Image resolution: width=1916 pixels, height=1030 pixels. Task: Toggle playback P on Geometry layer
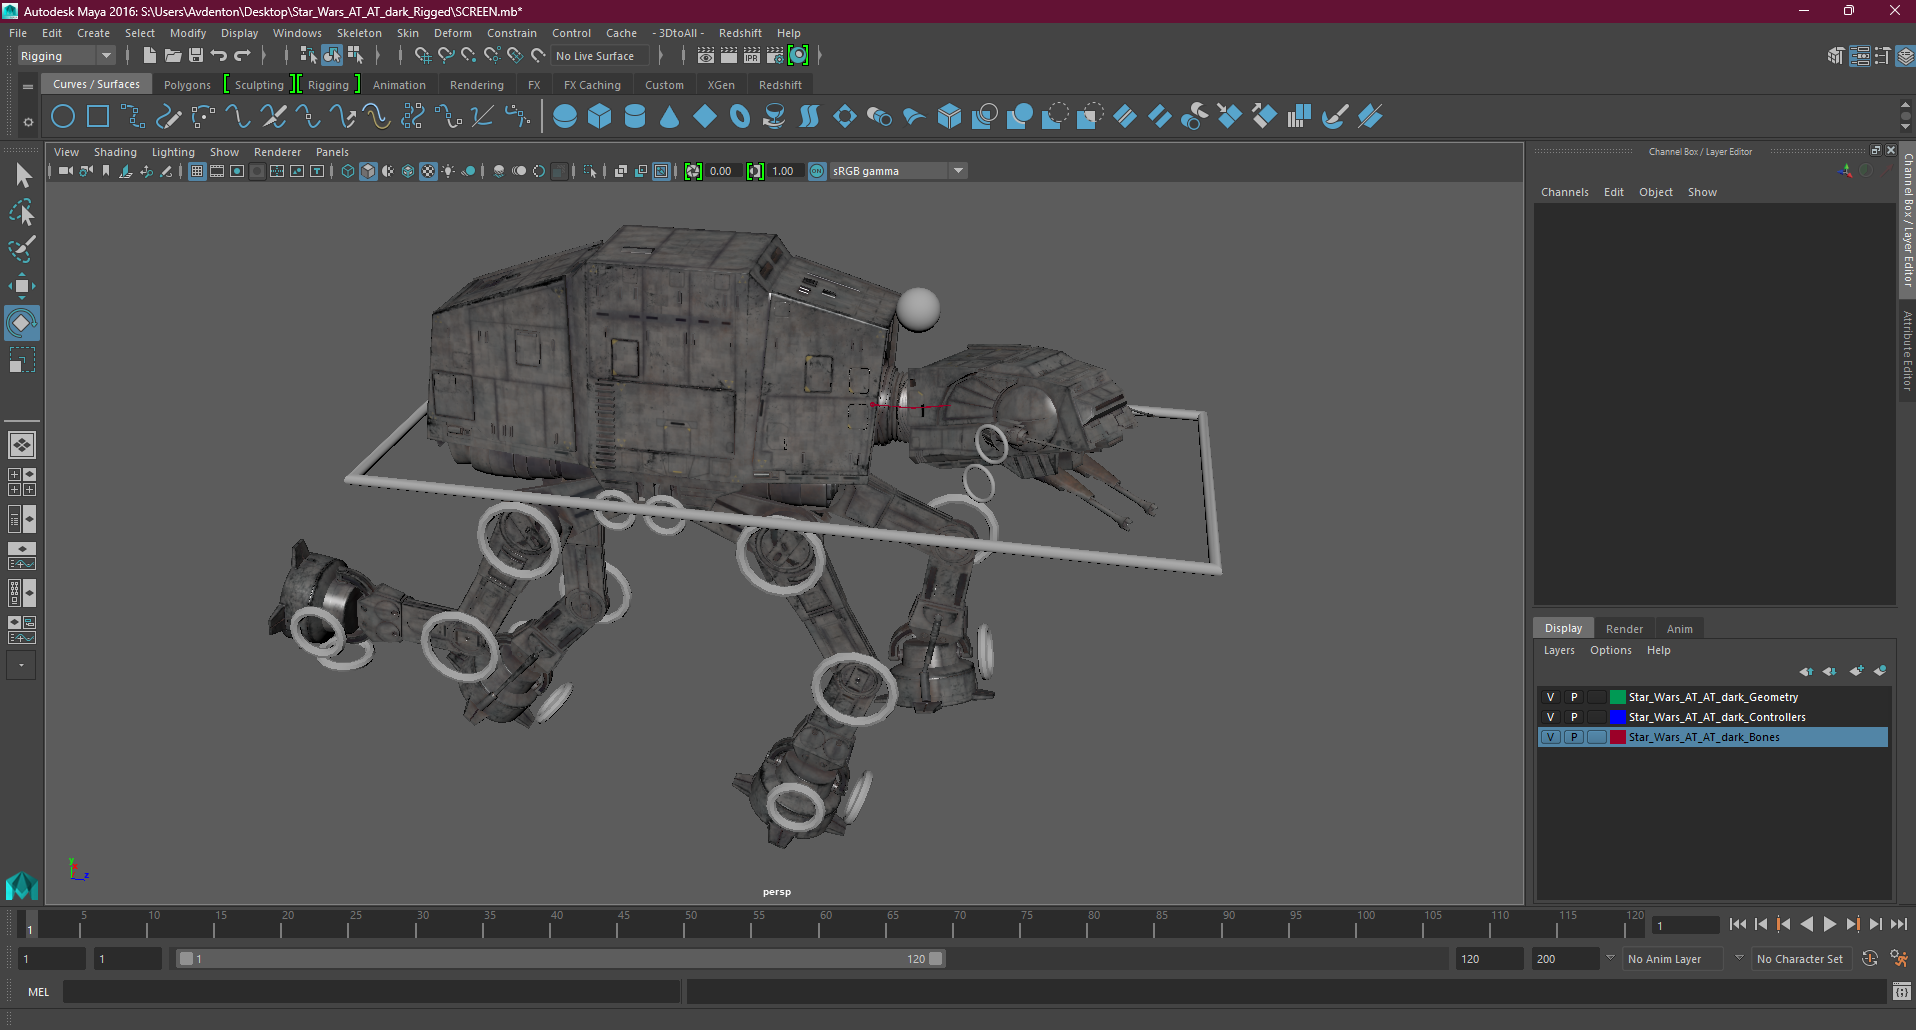[x=1574, y=697]
